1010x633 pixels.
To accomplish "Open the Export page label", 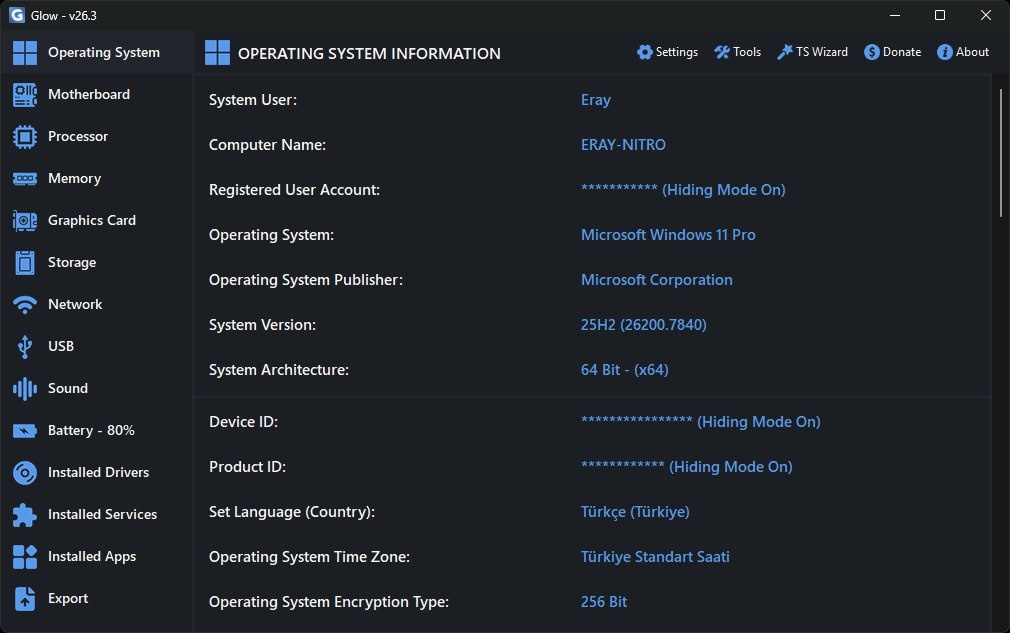I will pyautogui.click(x=68, y=598).
